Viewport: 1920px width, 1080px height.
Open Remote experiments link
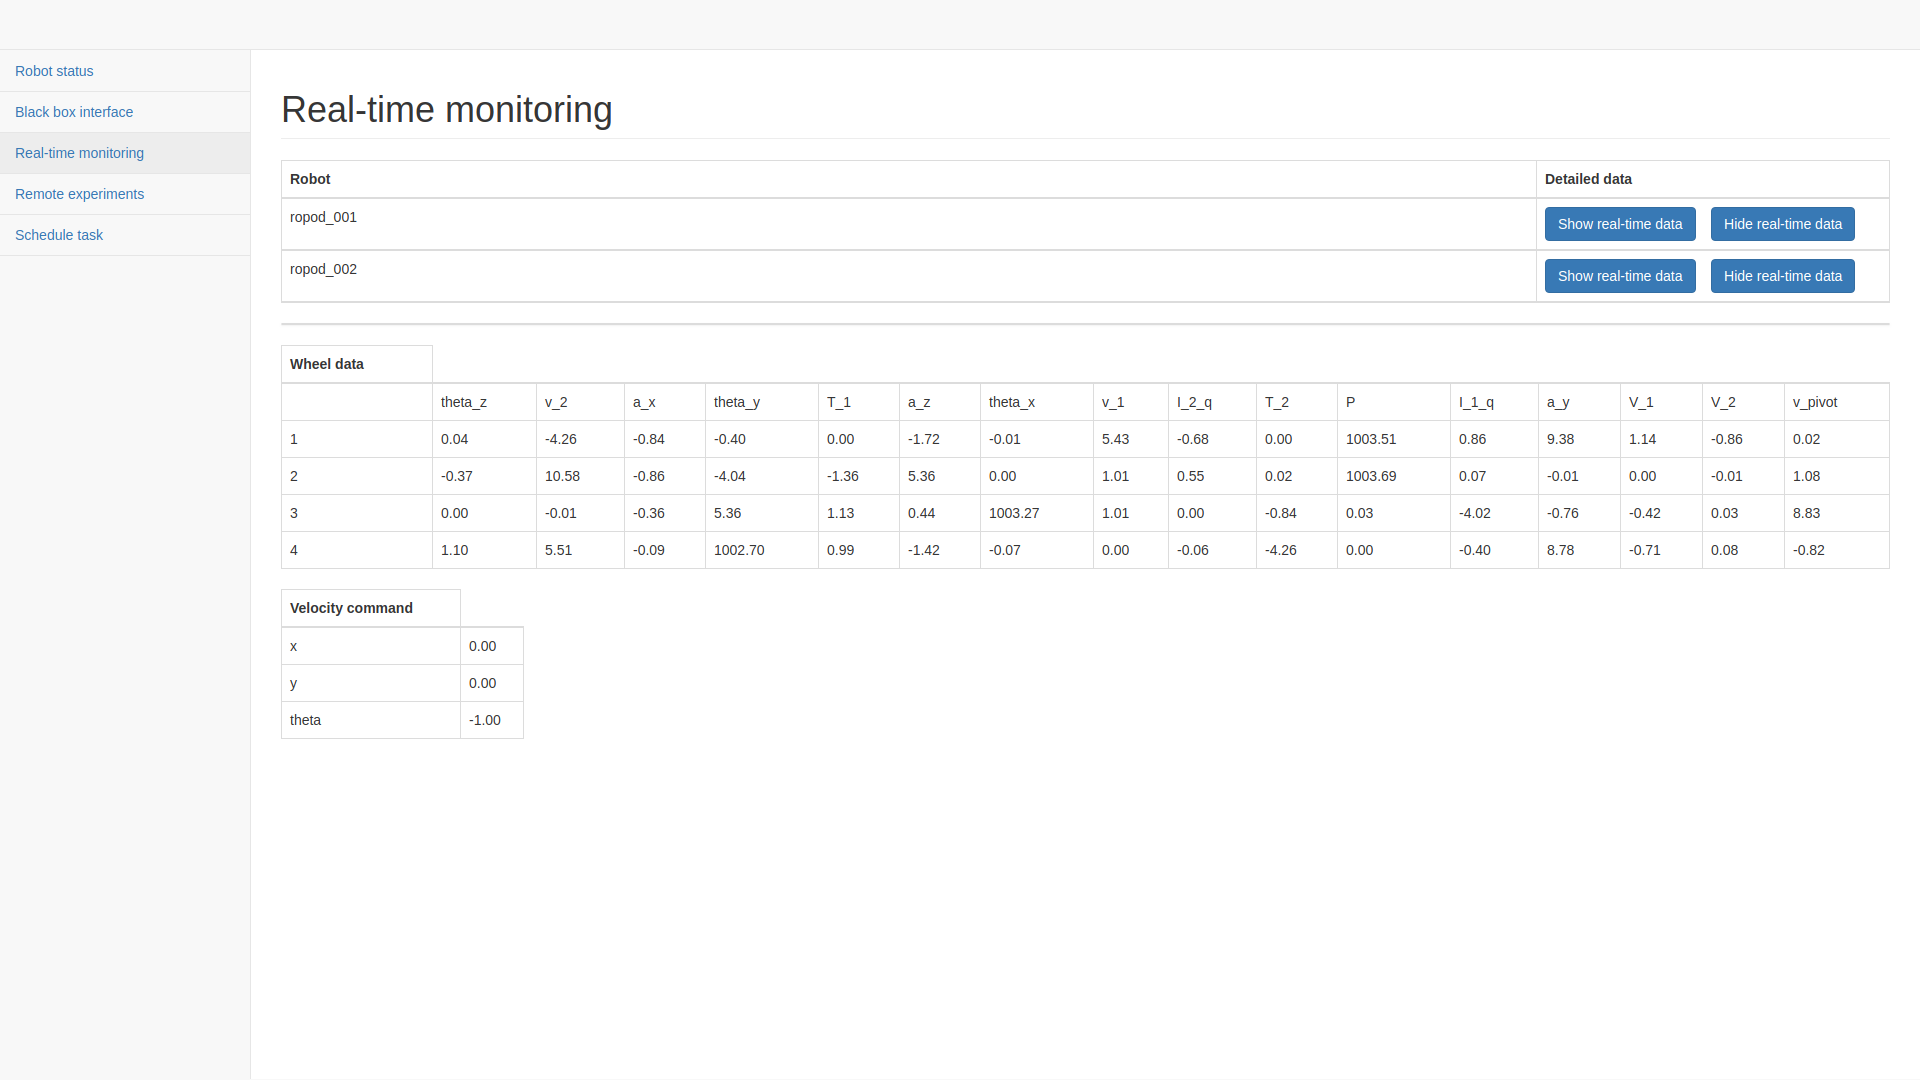tap(79, 194)
